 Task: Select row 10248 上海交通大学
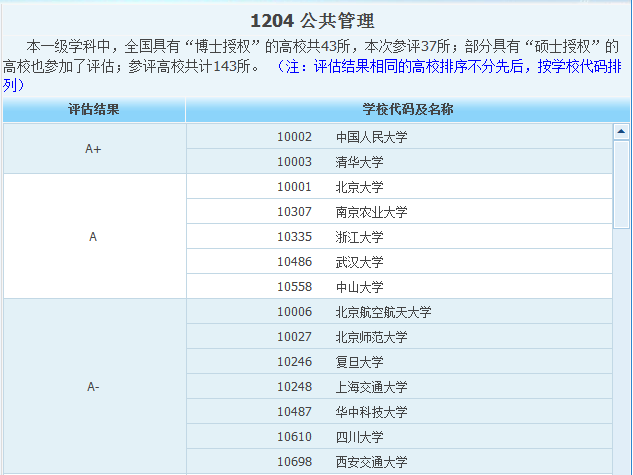coord(399,387)
